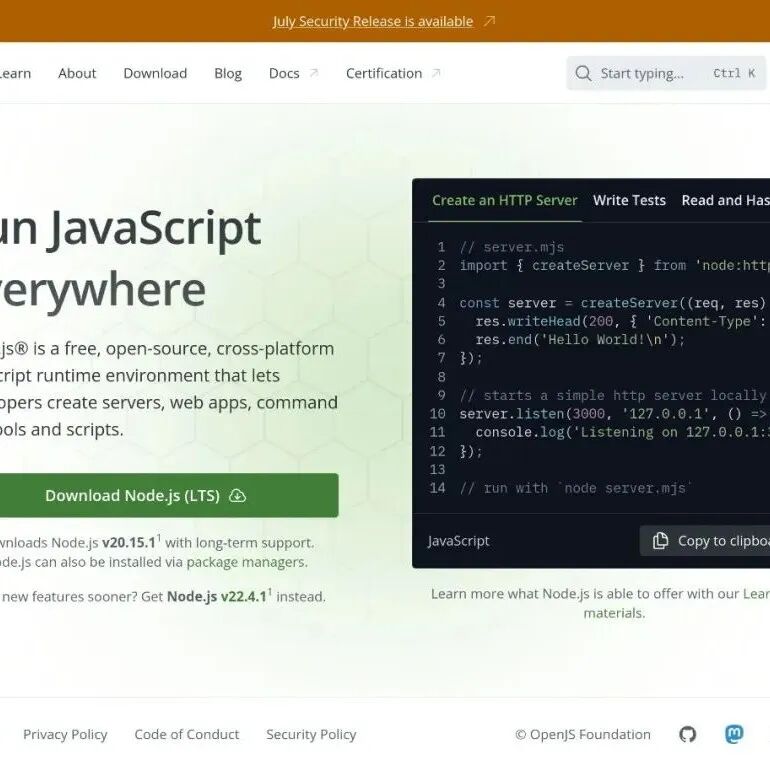Open the Download navigation link
Viewport: 770px width, 771px height.
click(x=155, y=73)
